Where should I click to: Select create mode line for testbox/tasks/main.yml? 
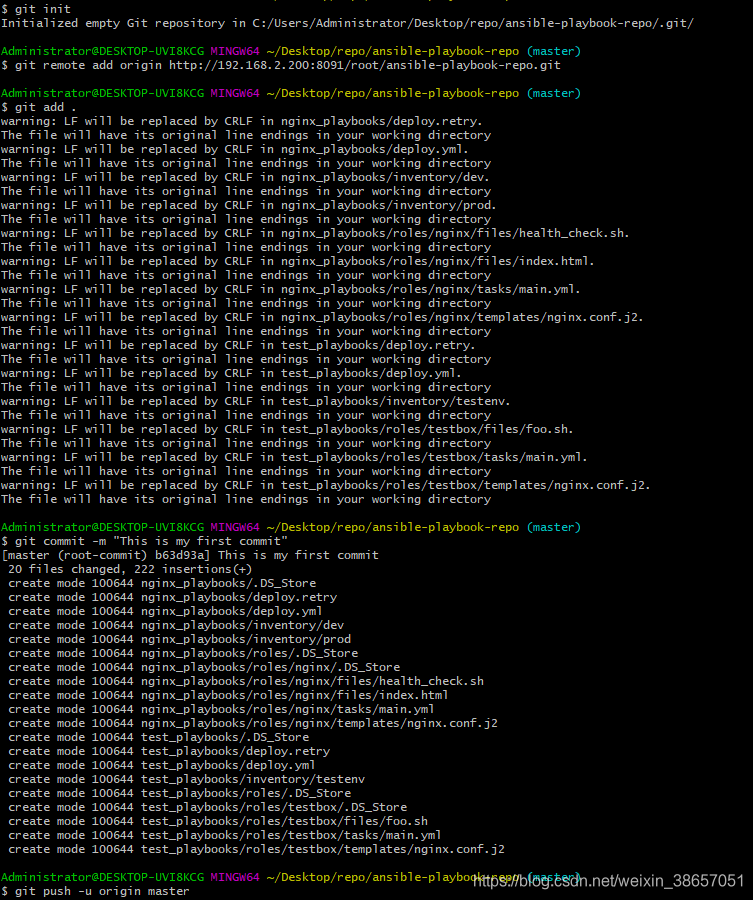coord(225,835)
